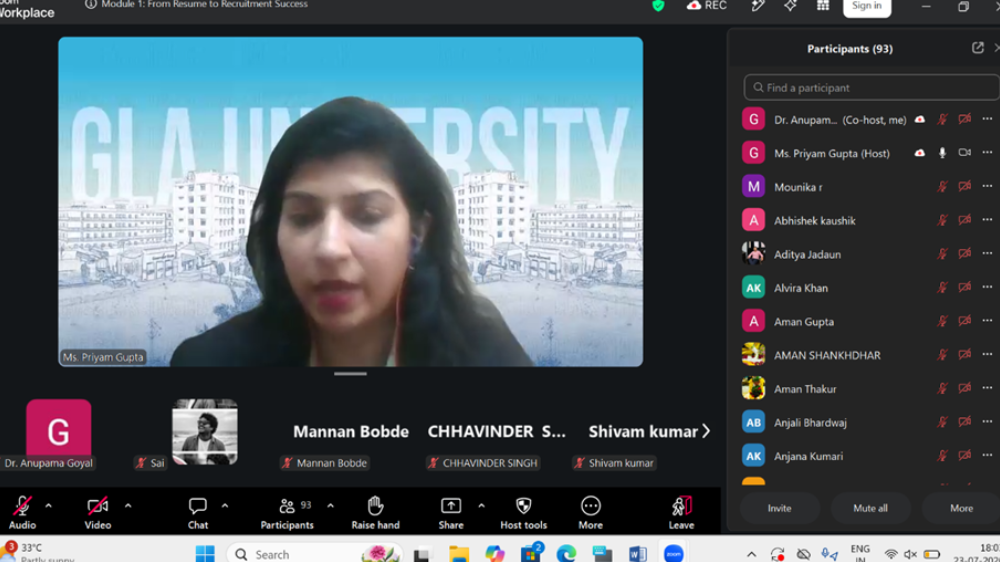Image resolution: width=1000 pixels, height=562 pixels.
Task: Expand share options arrow next to Share
Action: coord(482,506)
